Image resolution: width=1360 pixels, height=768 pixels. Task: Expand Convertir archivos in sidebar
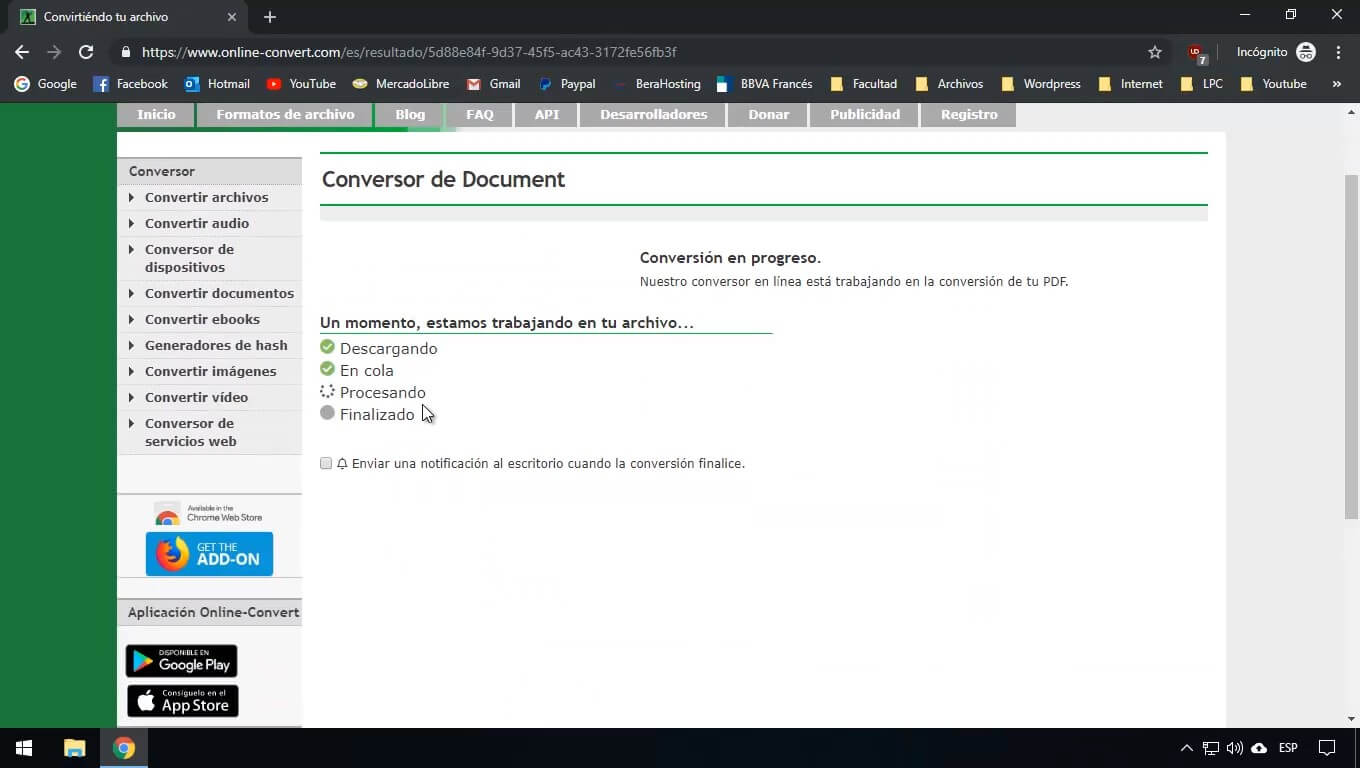pos(209,197)
